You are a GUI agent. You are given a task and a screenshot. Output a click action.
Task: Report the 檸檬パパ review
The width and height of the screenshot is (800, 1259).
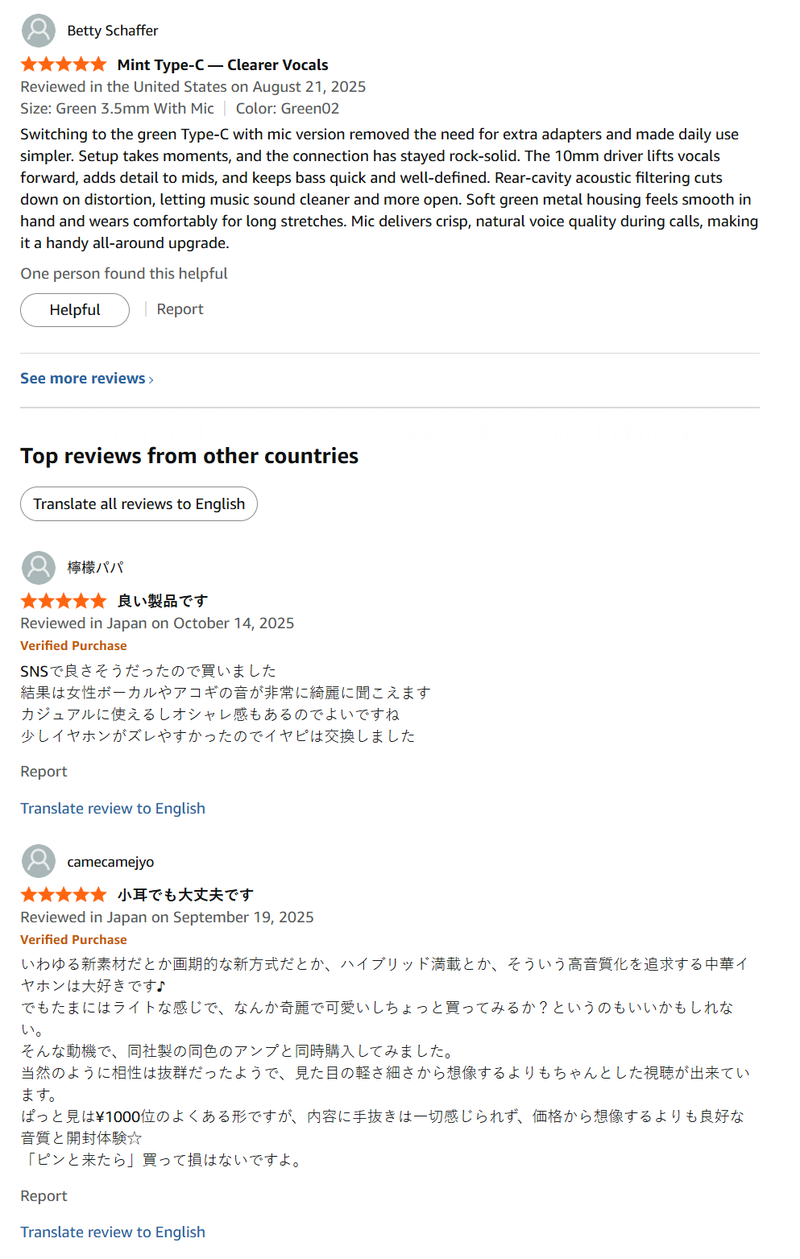(x=44, y=772)
